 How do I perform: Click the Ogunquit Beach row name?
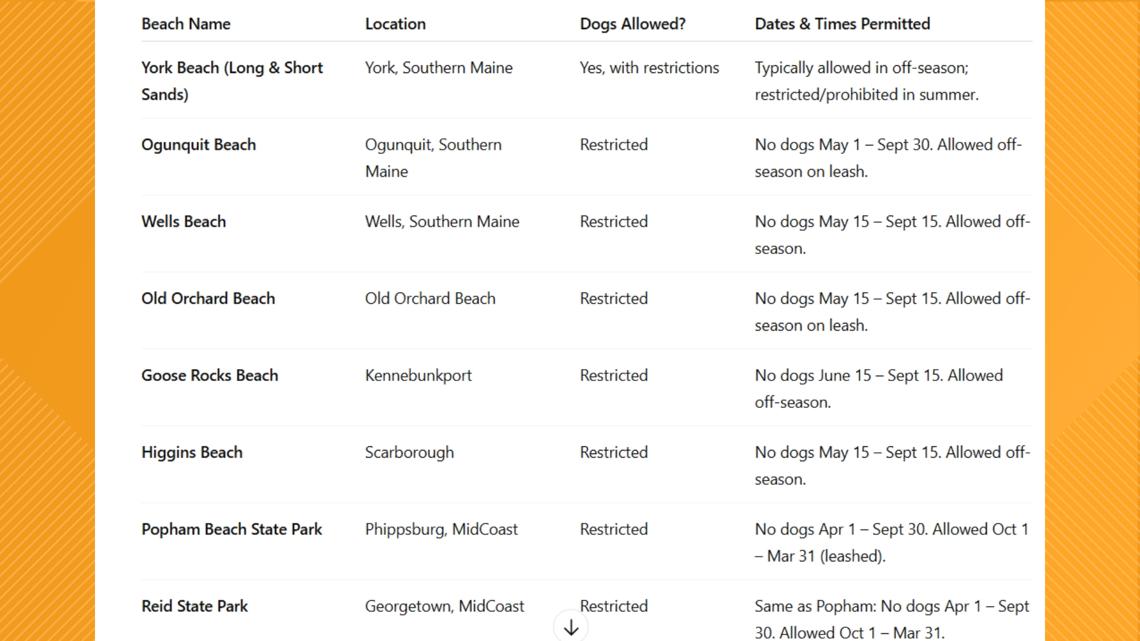coord(198,145)
